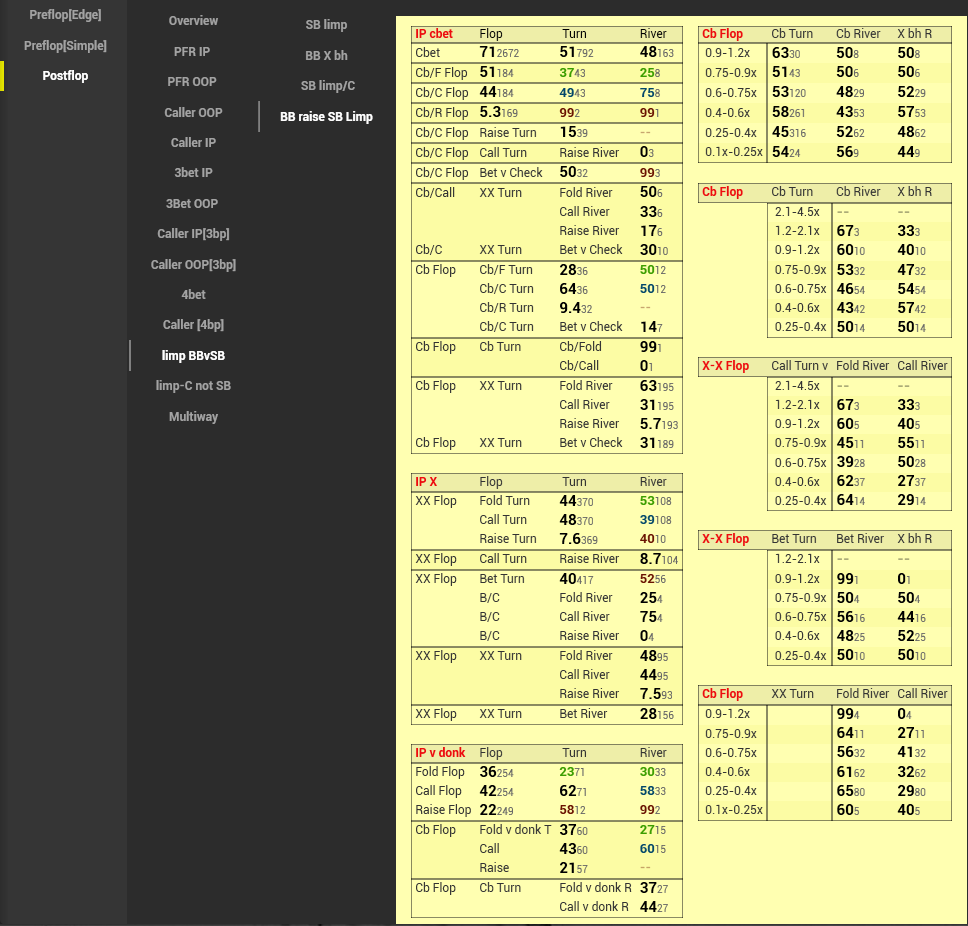This screenshot has width=968, height=926.
Task: Open Caller [4bp] stats
Action: 193,325
